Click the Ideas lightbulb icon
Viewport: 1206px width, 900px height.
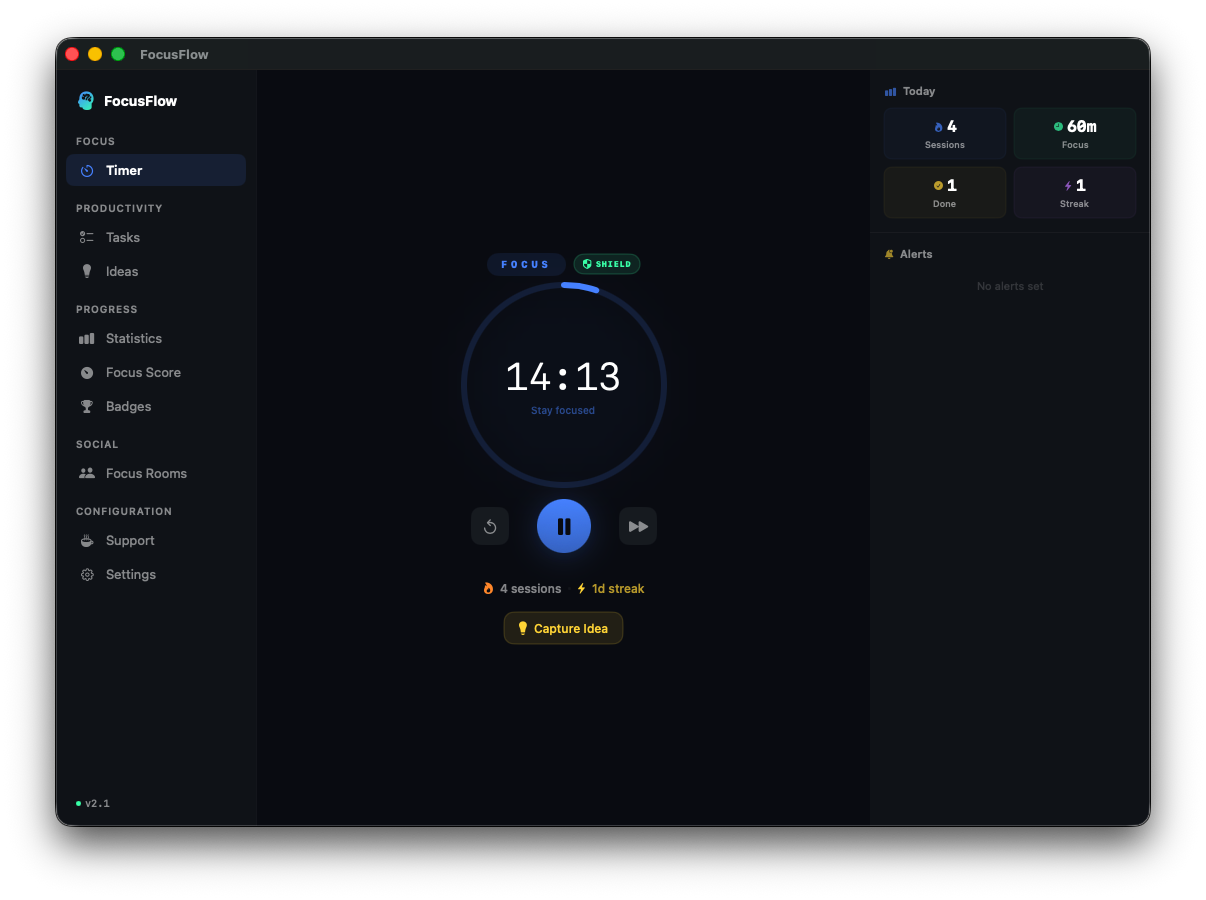87,271
